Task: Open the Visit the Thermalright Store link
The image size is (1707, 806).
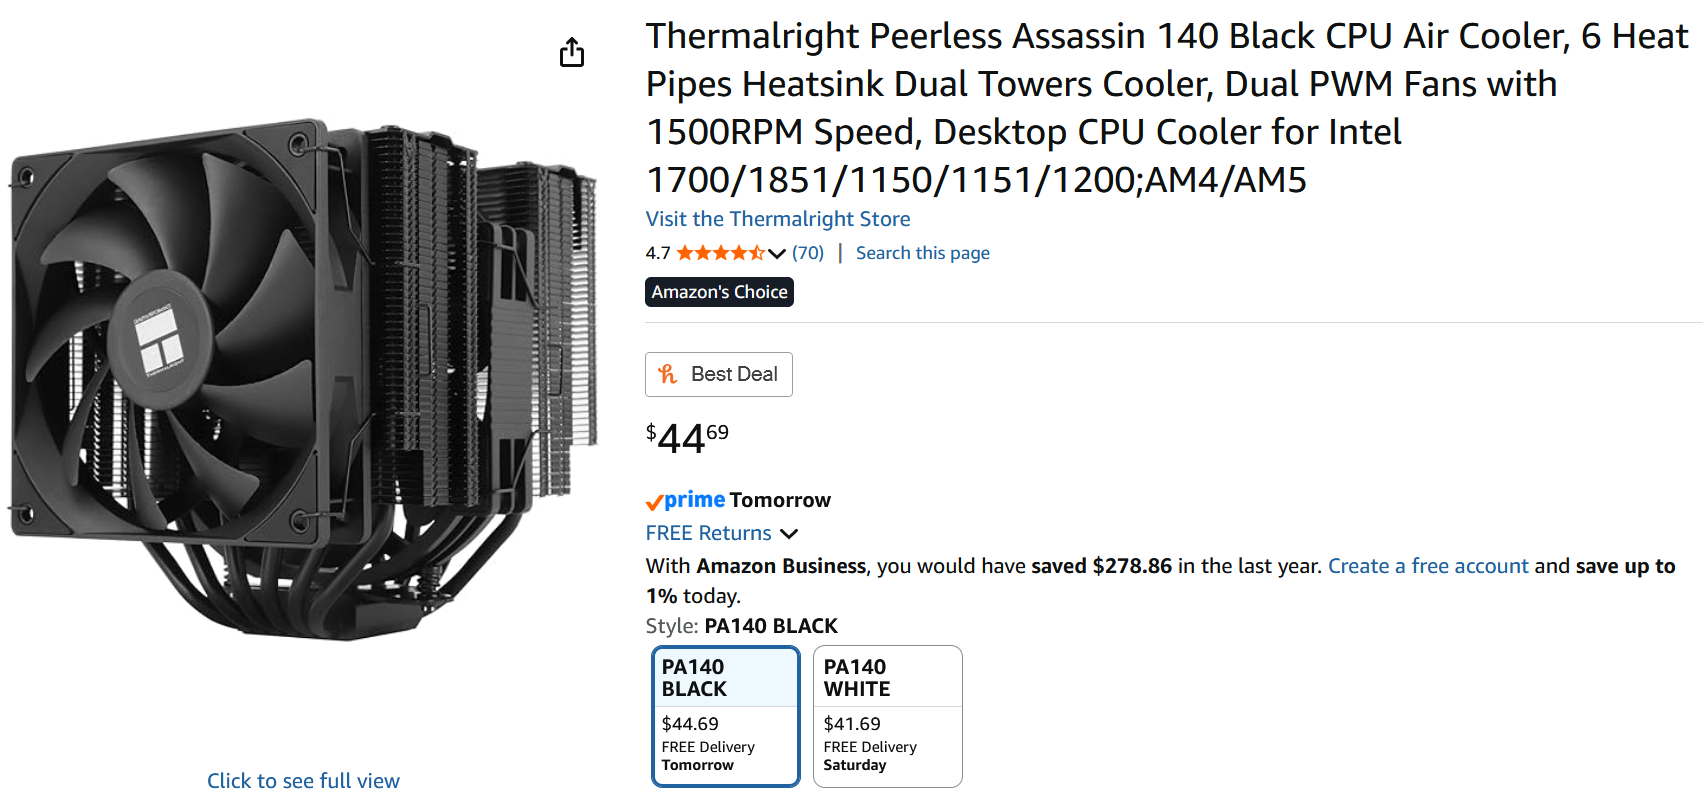Action: point(777,219)
